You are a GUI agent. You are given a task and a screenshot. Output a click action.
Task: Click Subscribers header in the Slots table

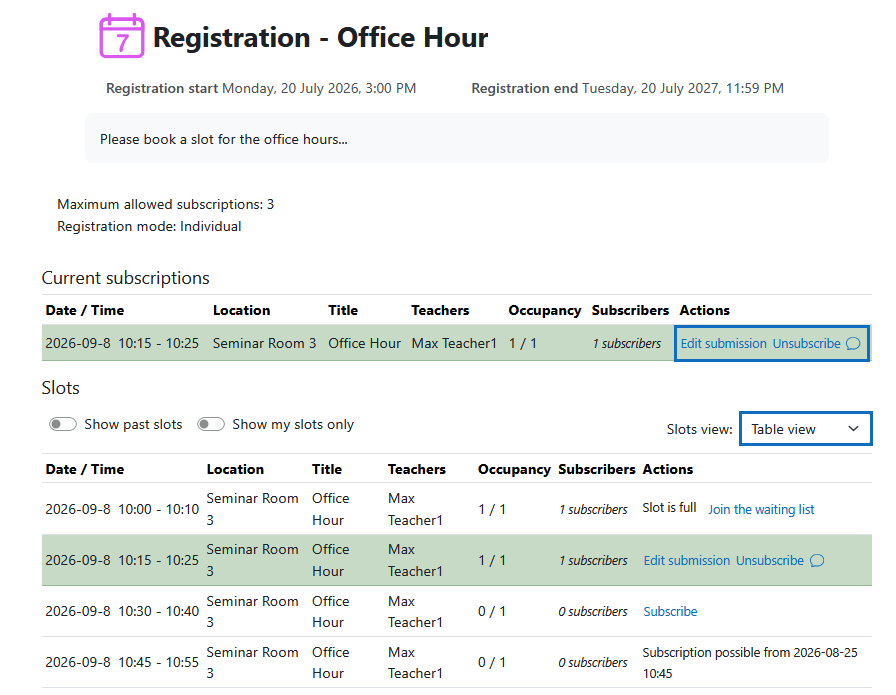597,469
